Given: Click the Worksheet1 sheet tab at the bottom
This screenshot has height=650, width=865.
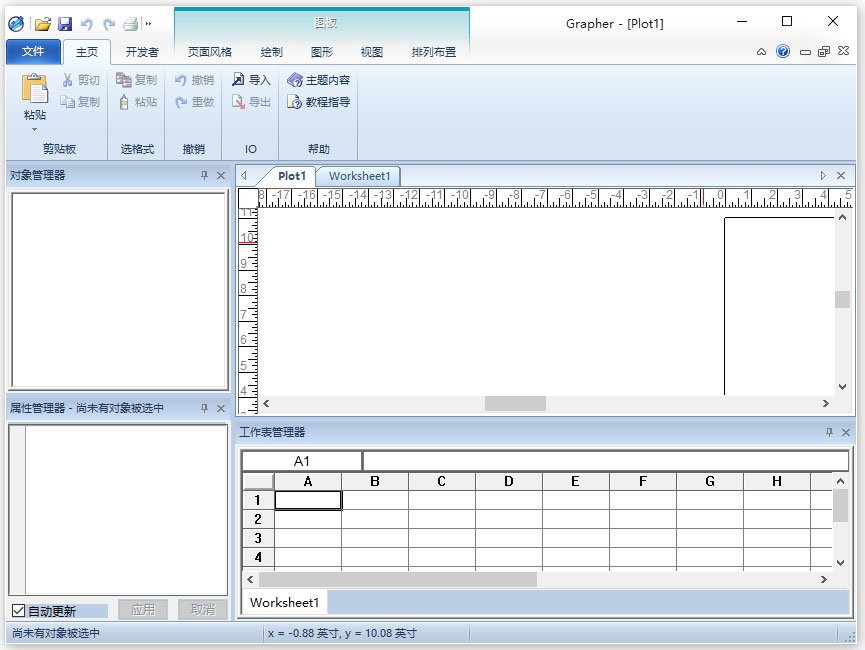Looking at the screenshot, I should (x=285, y=602).
